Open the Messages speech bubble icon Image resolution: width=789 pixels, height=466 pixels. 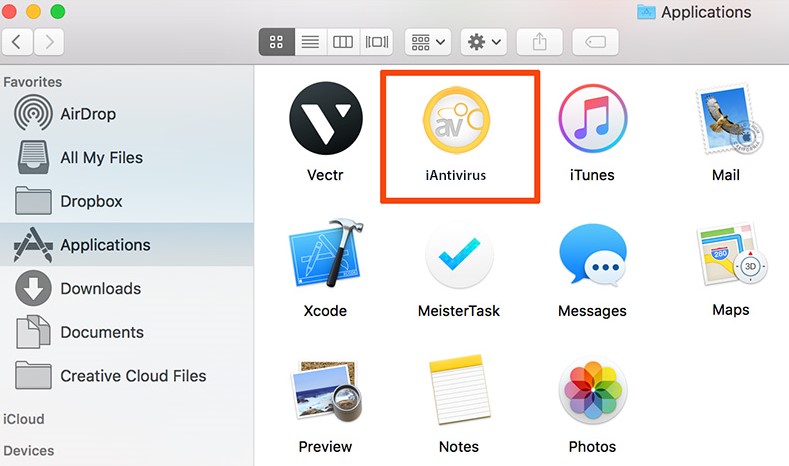click(593, 255)
